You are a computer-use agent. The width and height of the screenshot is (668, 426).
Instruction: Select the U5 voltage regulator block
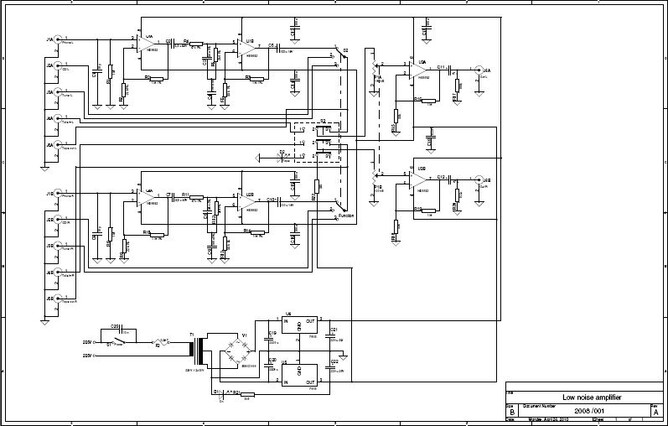[x=299, y=371]
